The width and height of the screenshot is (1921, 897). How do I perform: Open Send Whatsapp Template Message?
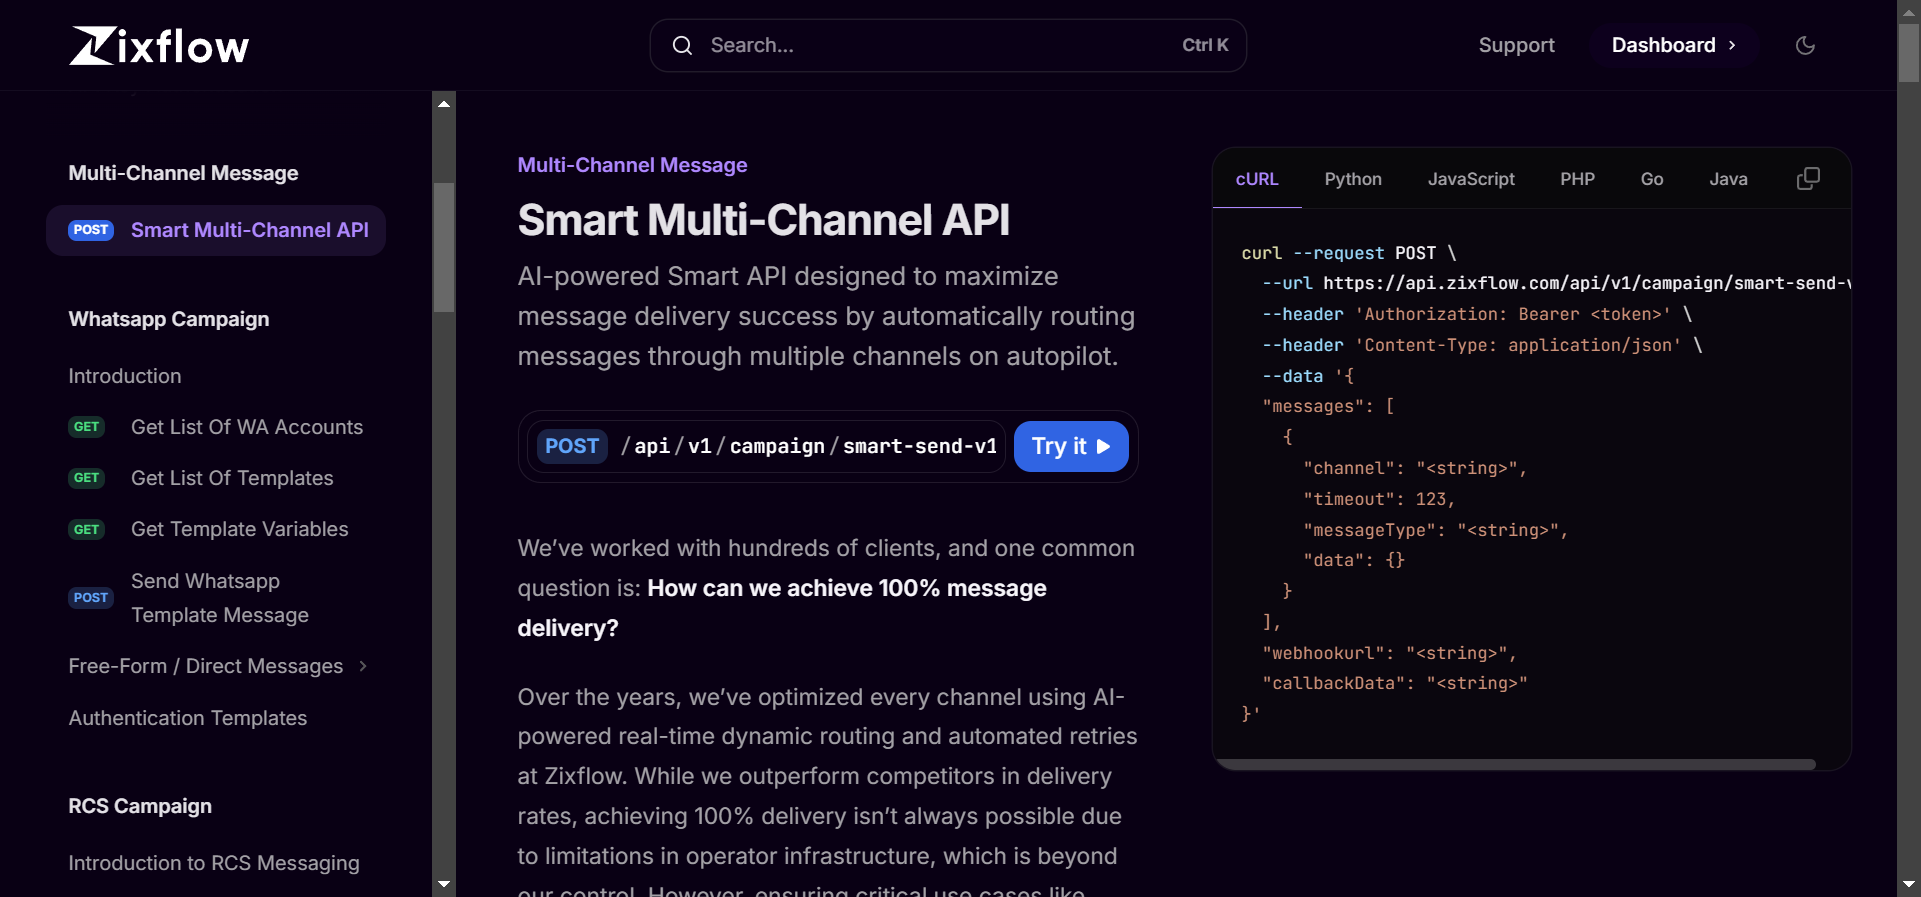click(220, 598)
